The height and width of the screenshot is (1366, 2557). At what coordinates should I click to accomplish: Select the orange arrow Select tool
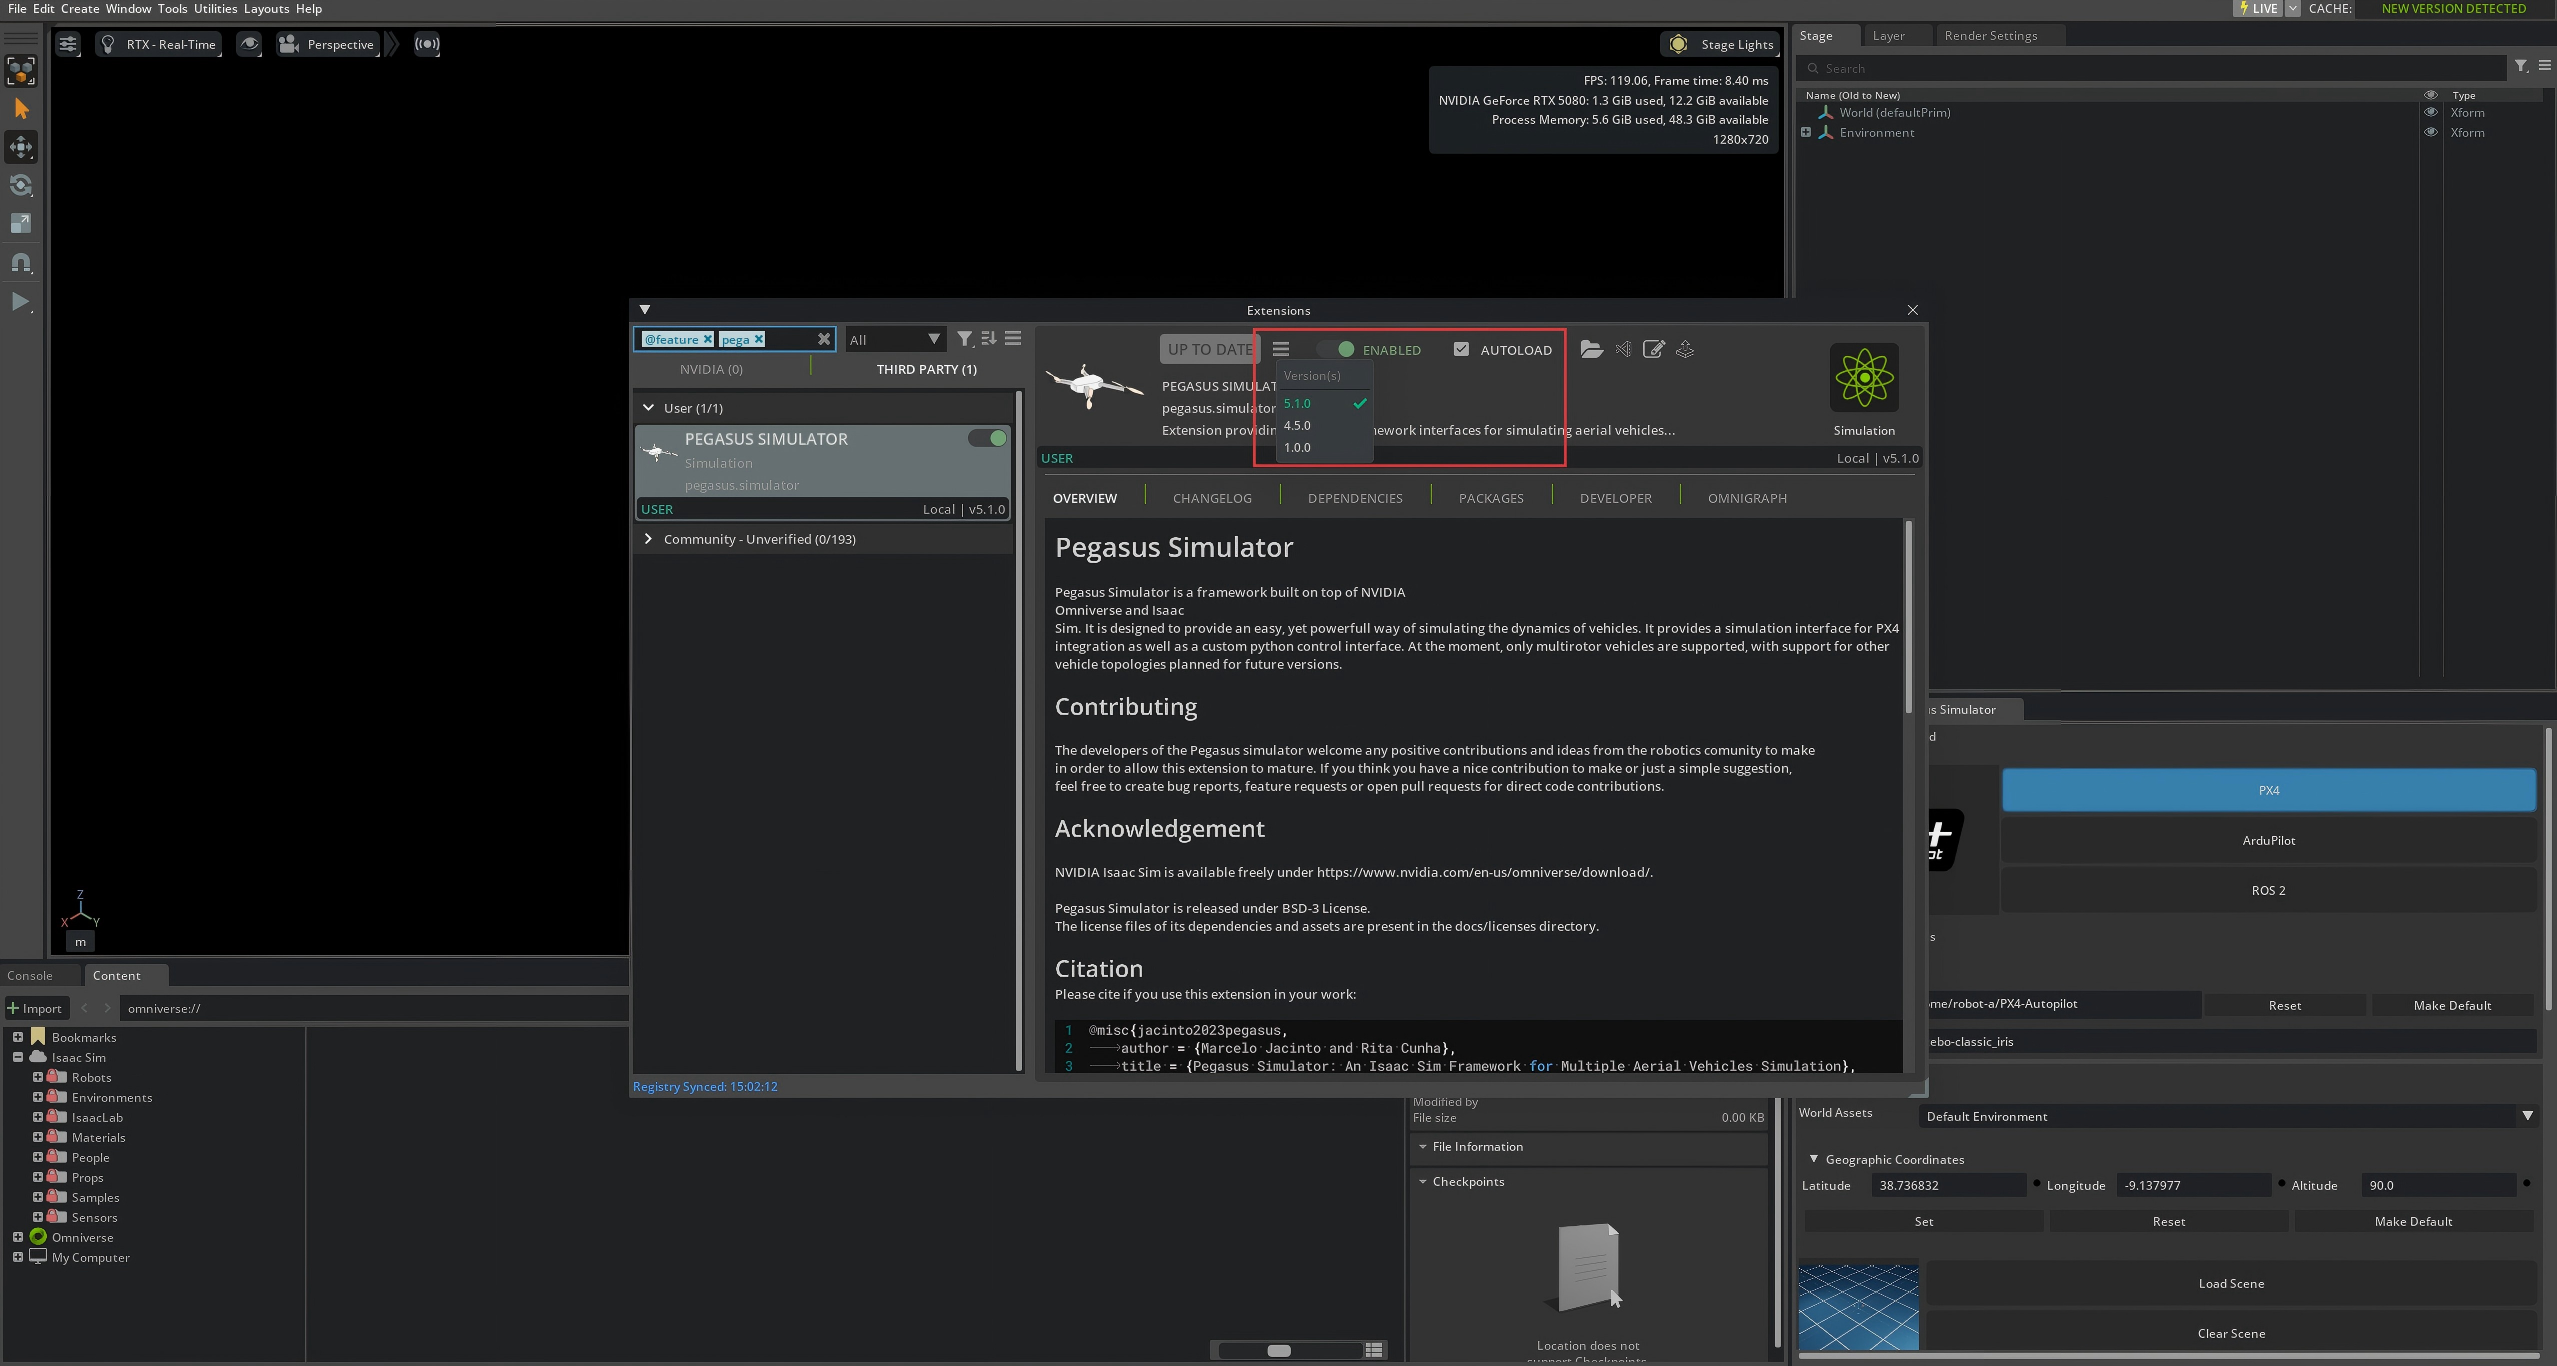pos(21,109)
